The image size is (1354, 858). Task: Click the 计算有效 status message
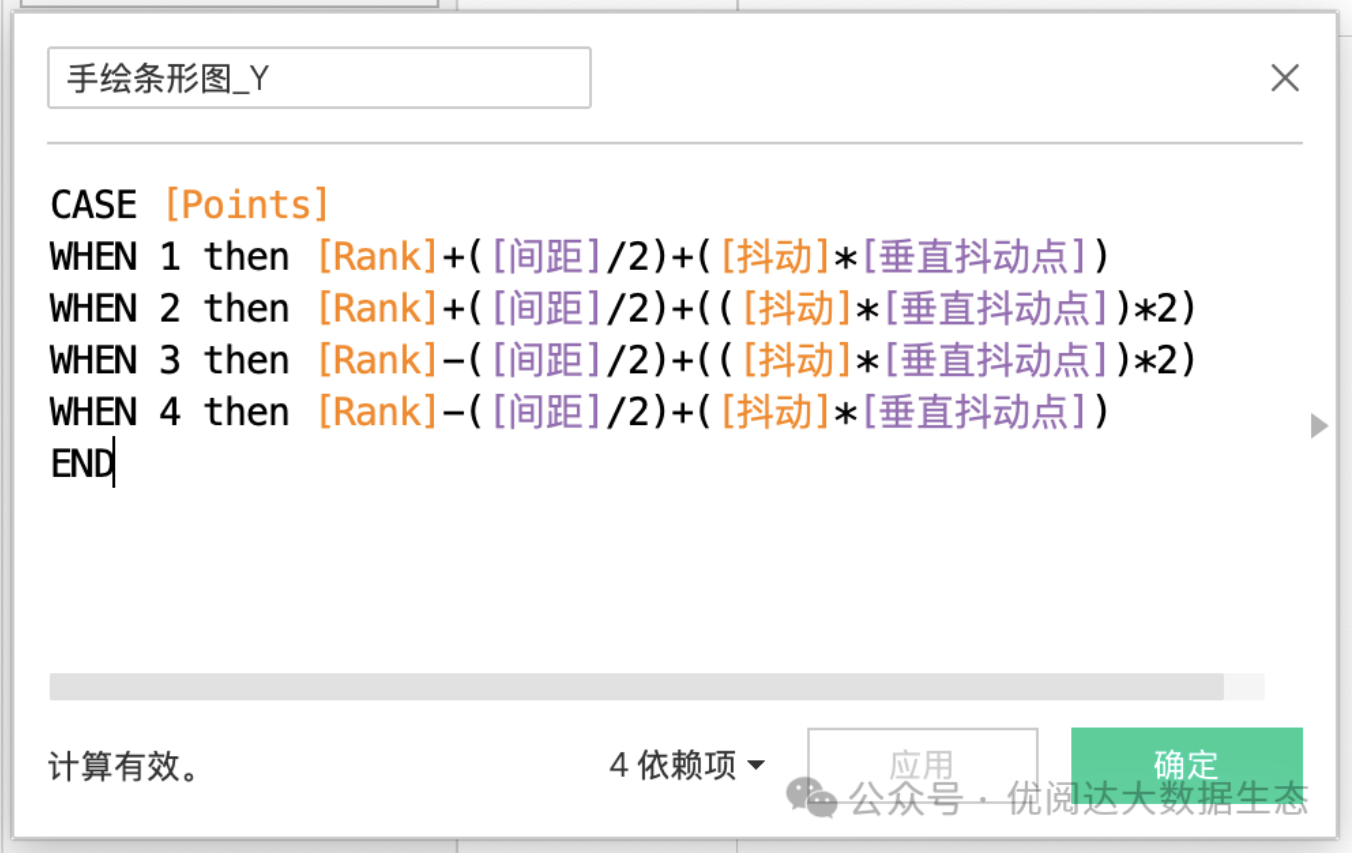[x=124, y=767]
